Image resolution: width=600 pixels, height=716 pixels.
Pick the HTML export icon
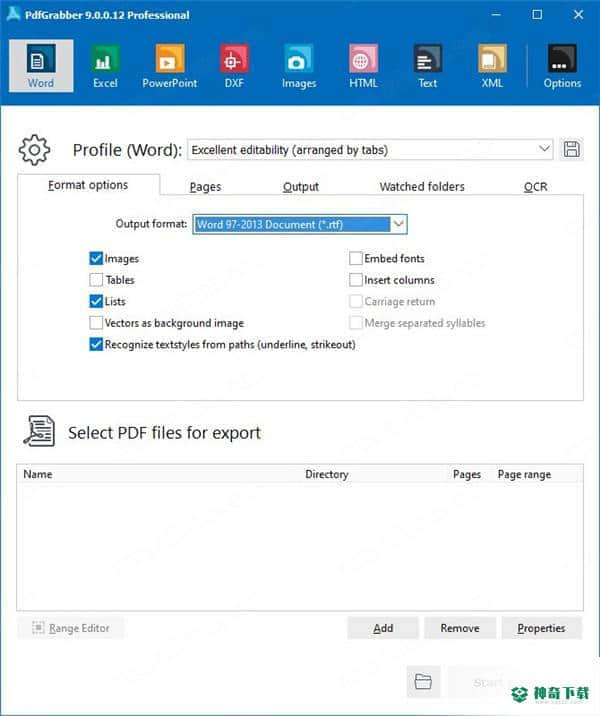(363, 66)
